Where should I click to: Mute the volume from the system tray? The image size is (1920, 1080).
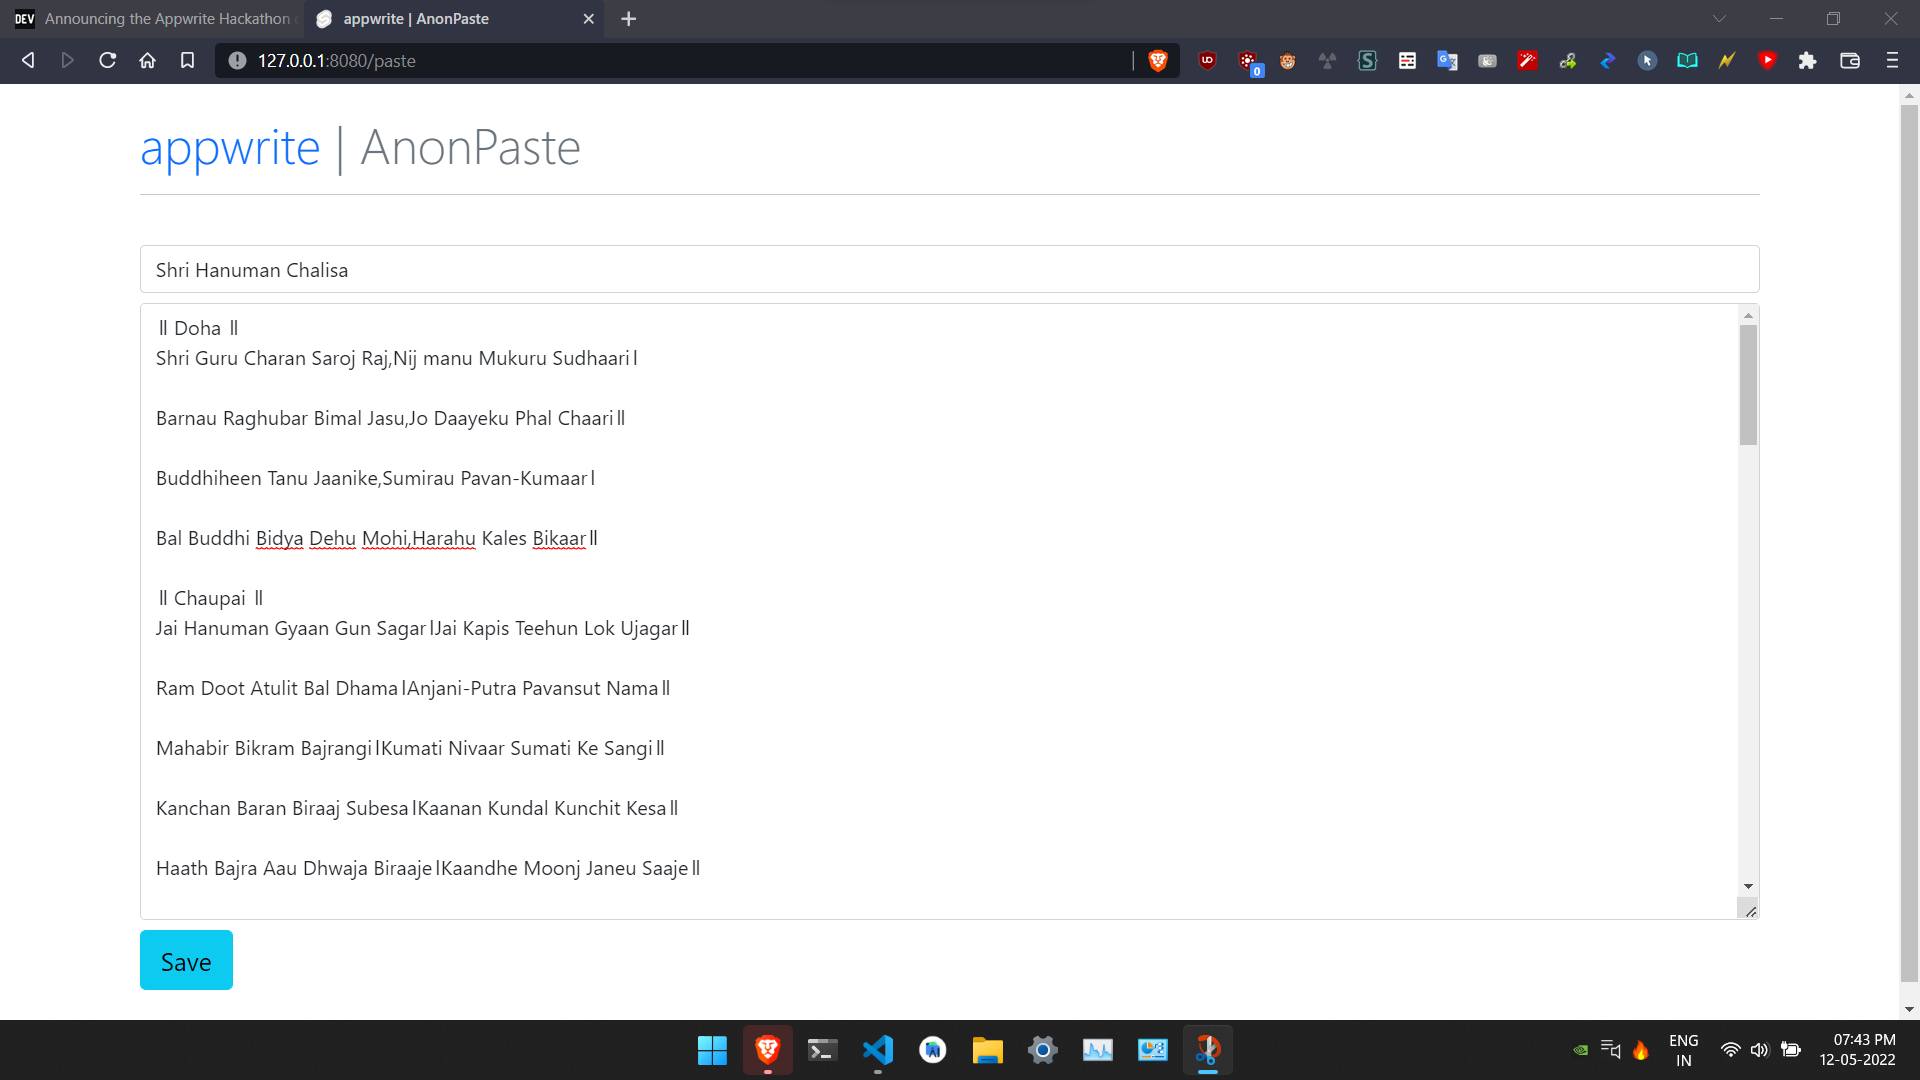click(1760, 1050)
